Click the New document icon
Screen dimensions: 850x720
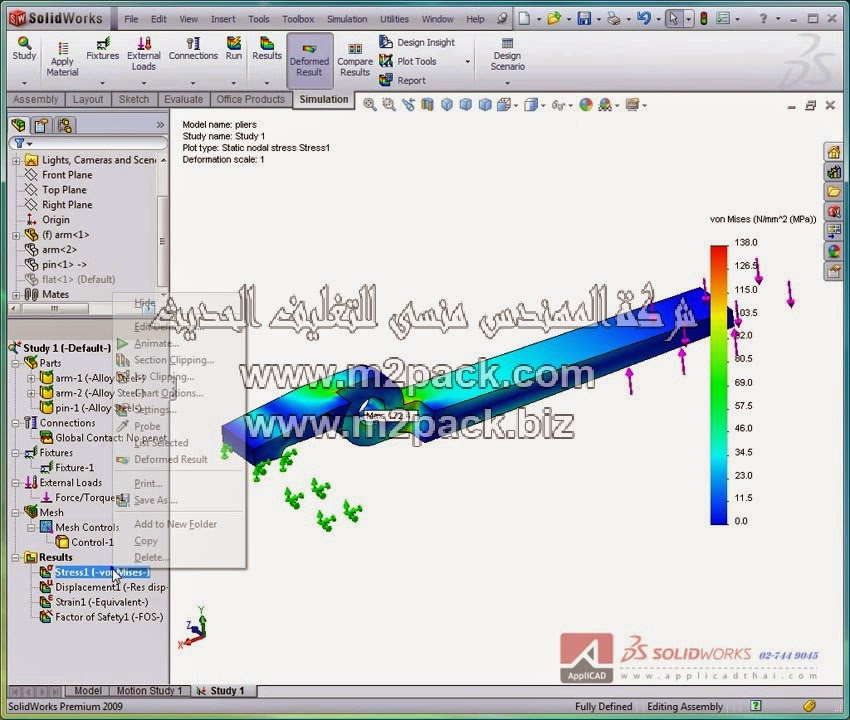[524, 19]
